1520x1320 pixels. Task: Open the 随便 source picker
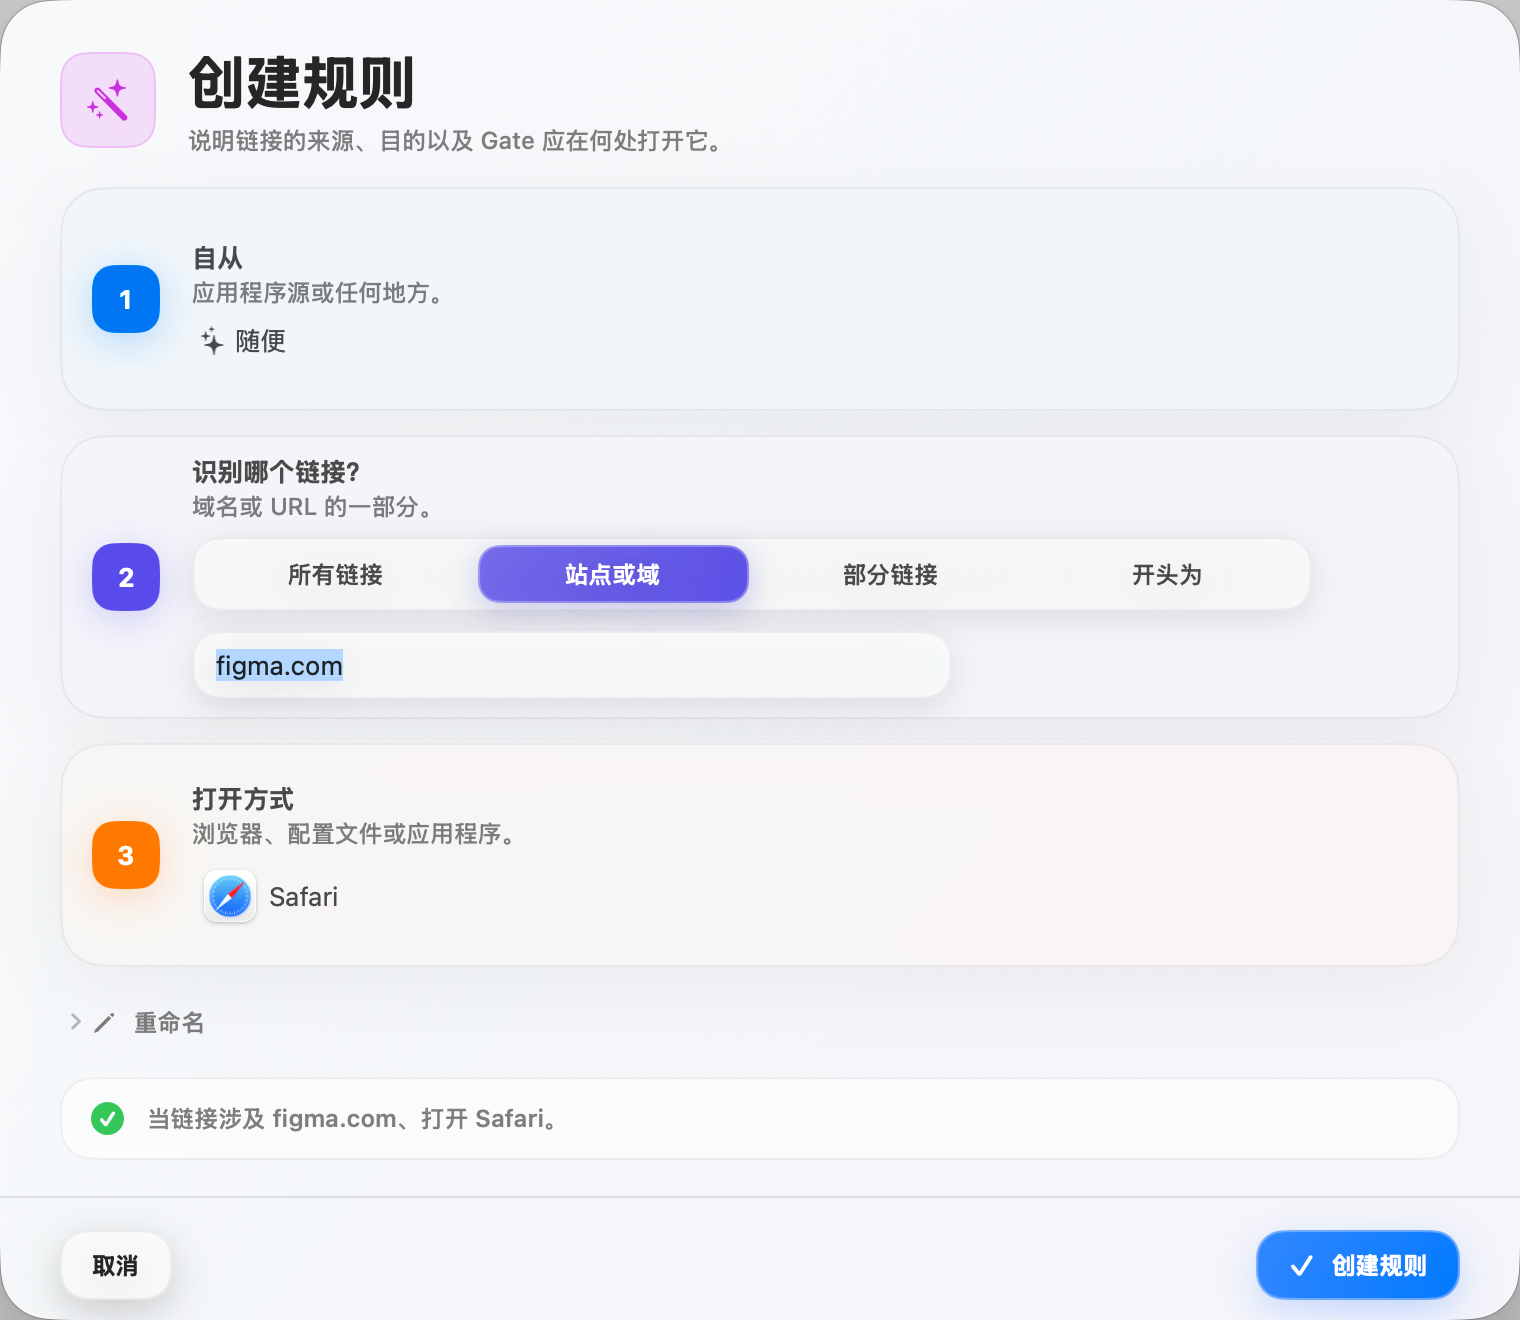click(243, 341)
